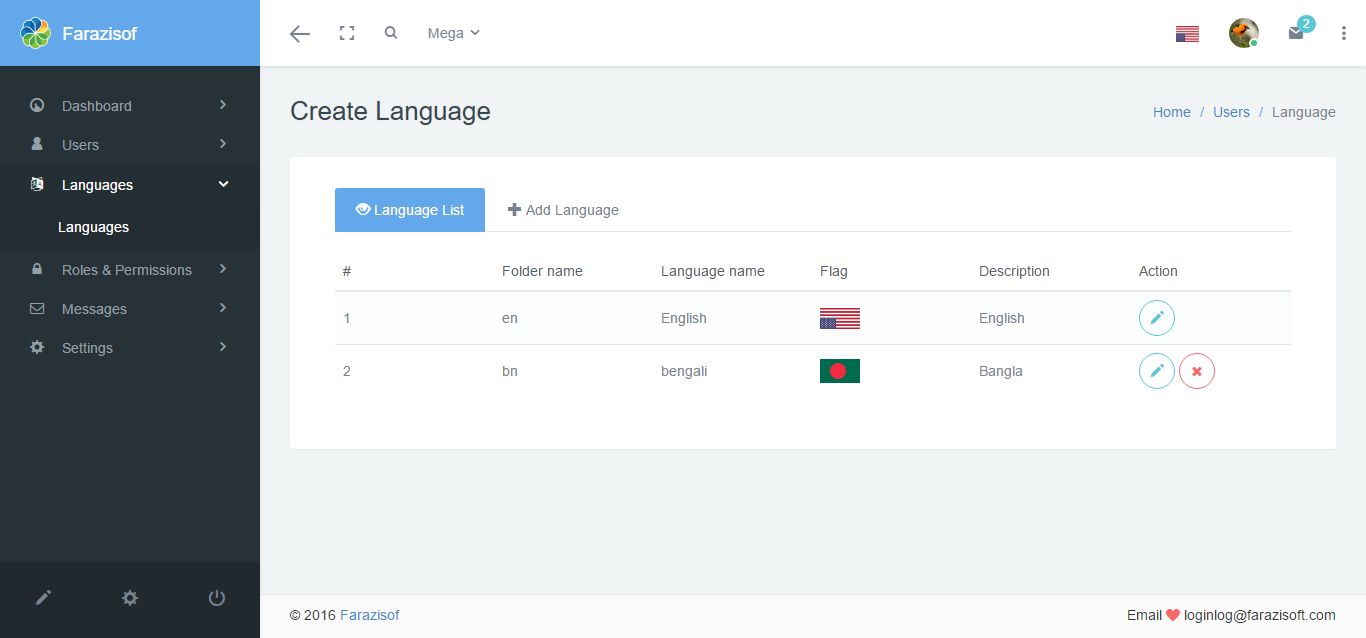Switch to the Add Language tab
Screen dimensions: 1366x638
[x=563, y=210]
